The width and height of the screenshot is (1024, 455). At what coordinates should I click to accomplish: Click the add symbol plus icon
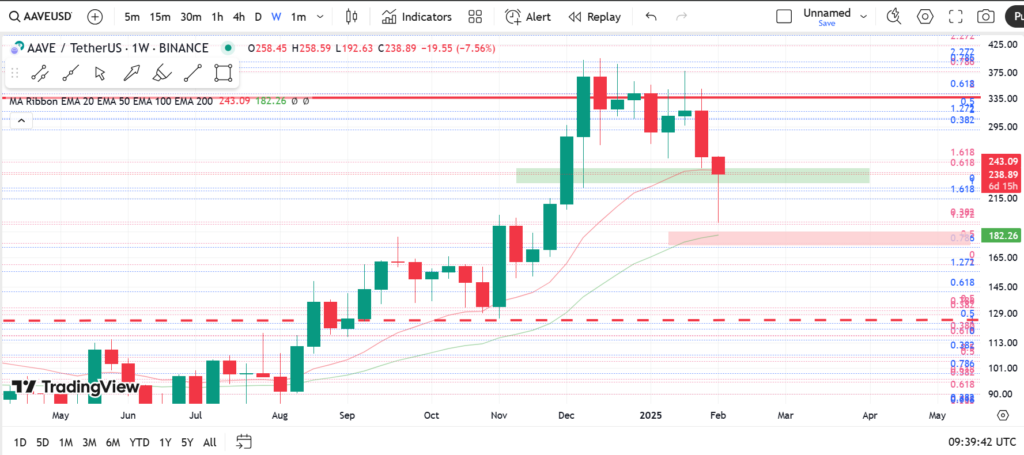94,17
